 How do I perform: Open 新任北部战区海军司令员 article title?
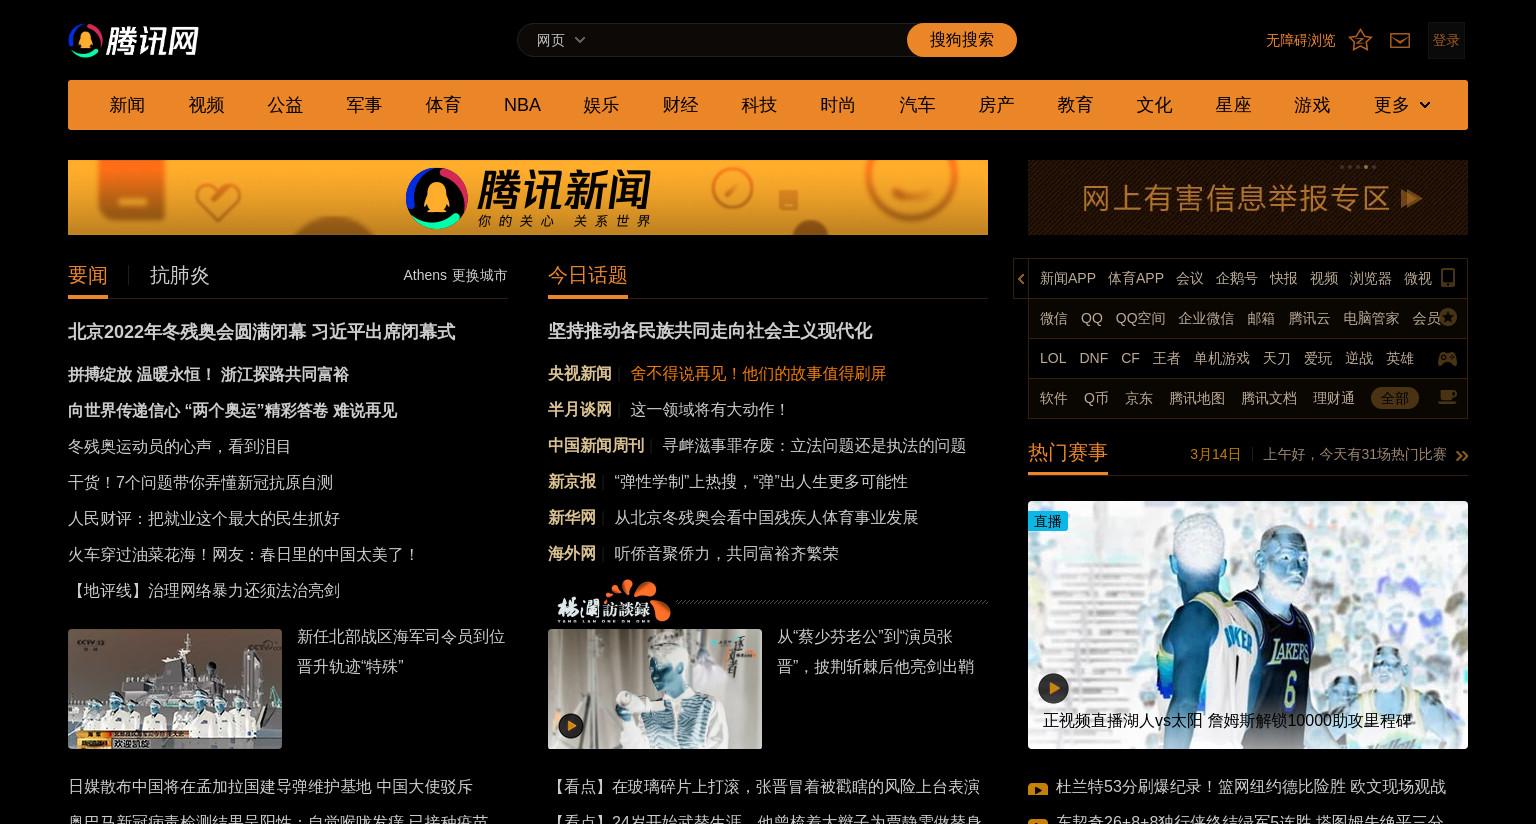pyautogui.click(x=401, y=652)
